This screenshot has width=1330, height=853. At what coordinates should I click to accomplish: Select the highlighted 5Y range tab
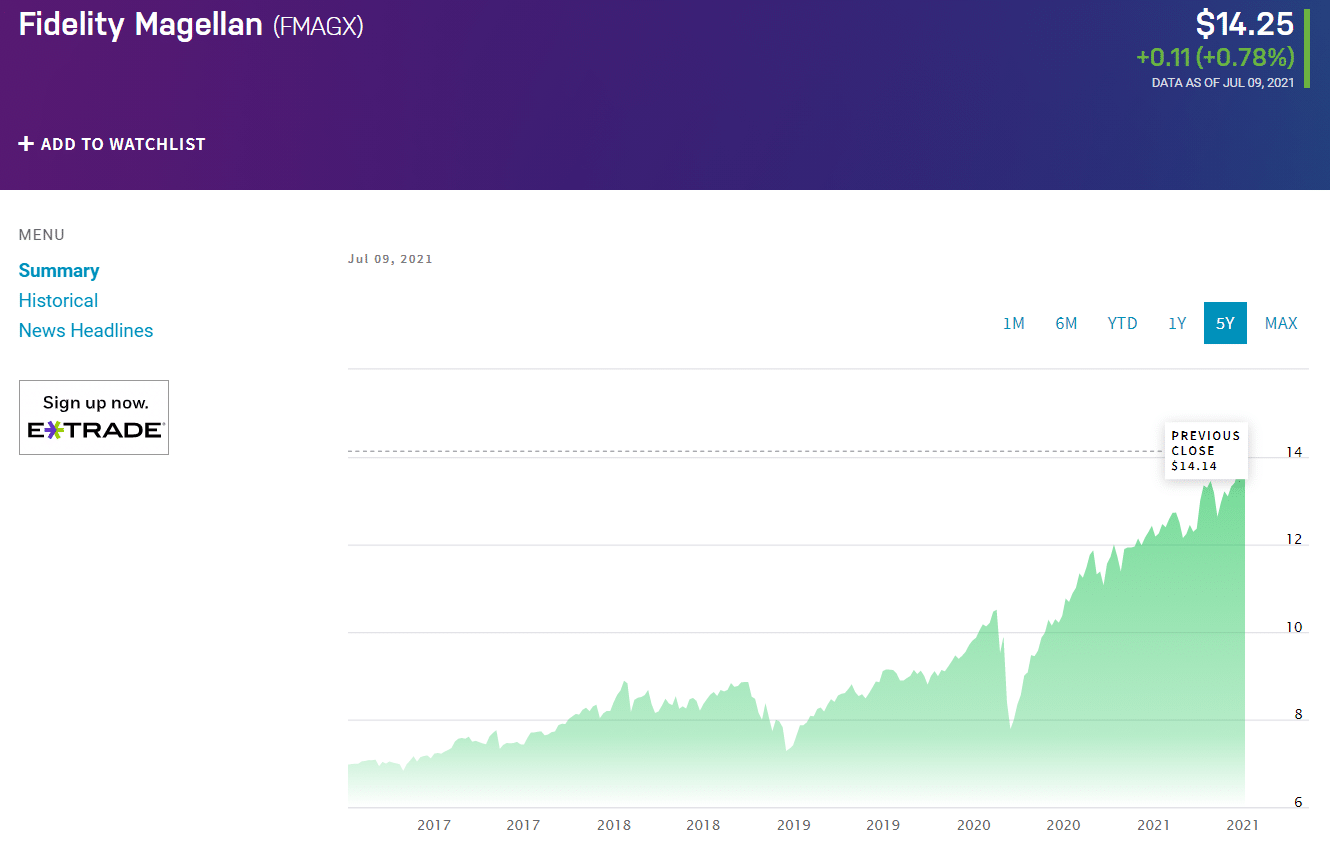pos(1225,323)
